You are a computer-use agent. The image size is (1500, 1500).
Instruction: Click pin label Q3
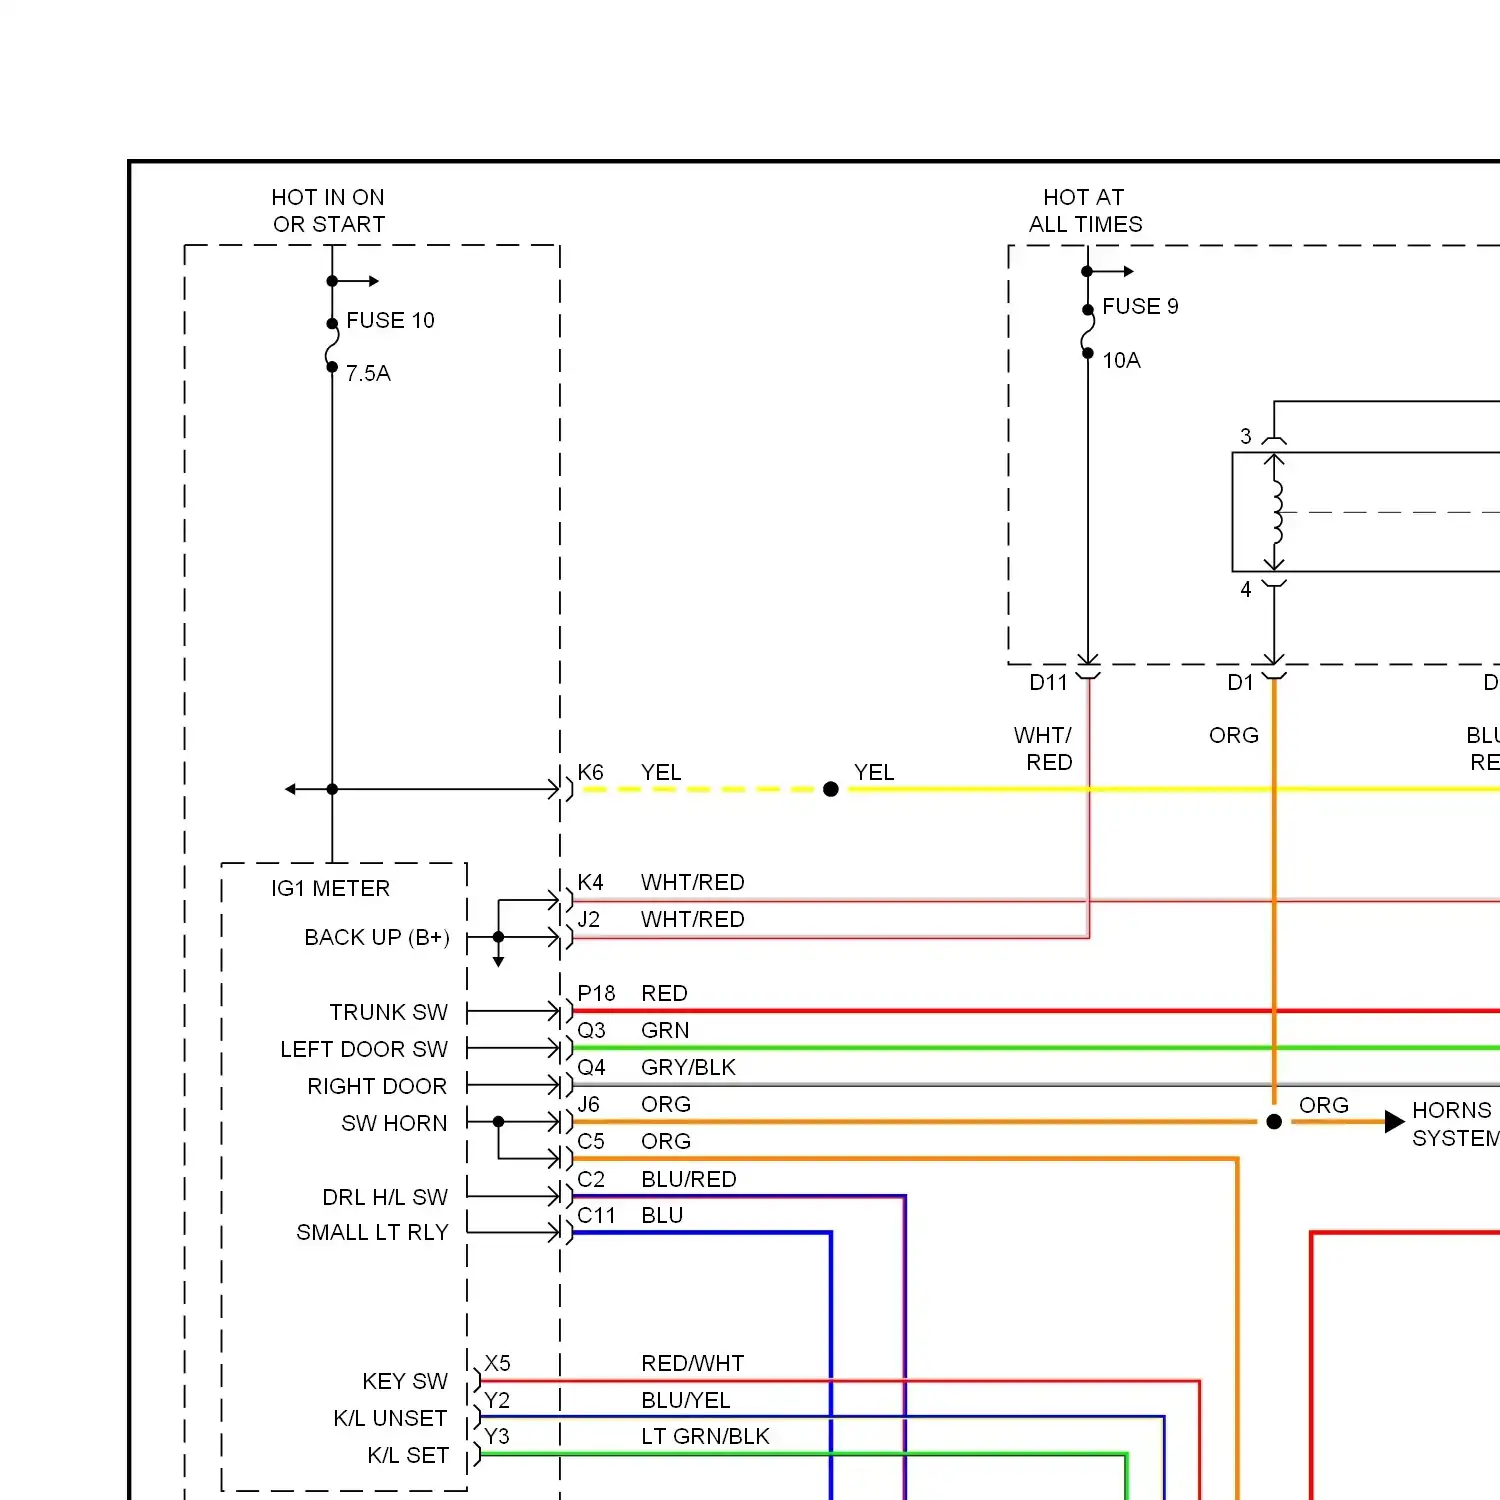(x=591, y=1030)
